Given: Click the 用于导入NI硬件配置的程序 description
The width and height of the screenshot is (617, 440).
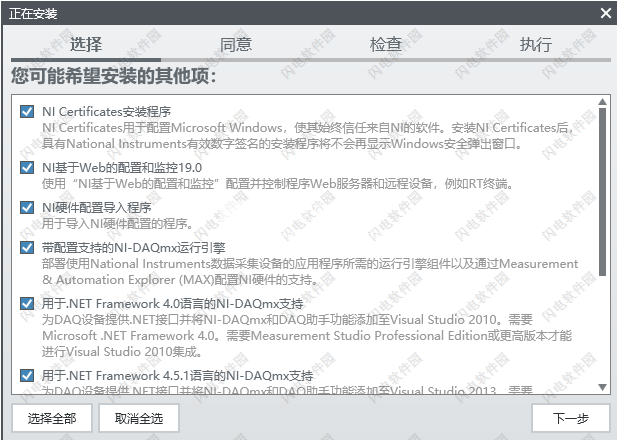Looking at the screenshot, I should (117, 224).
